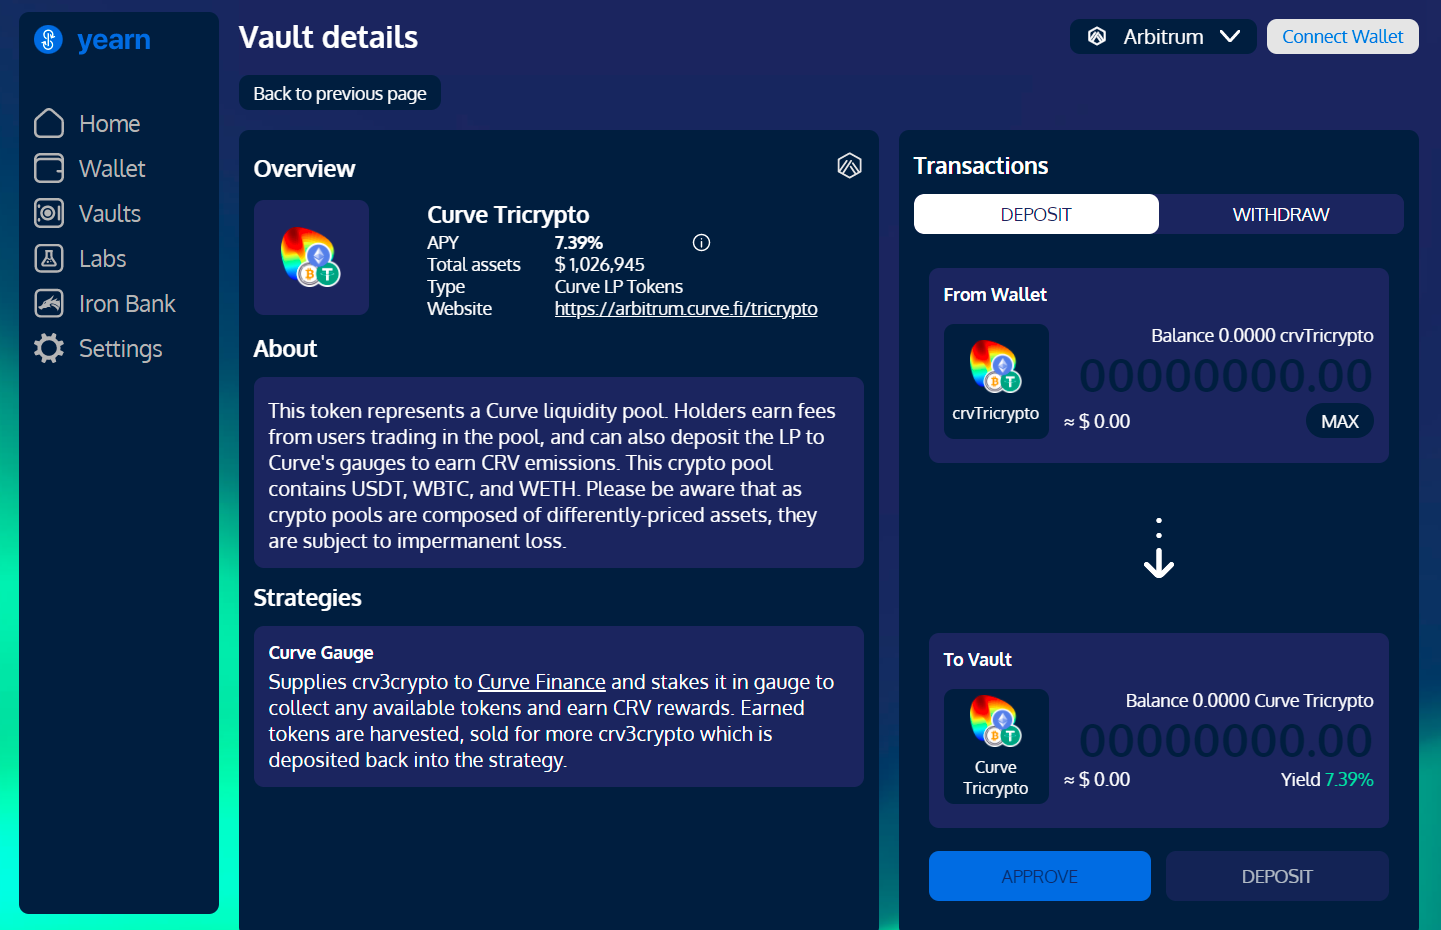
Task: Navigate to Iron Bank icon
Action: [x=49, y=303]
